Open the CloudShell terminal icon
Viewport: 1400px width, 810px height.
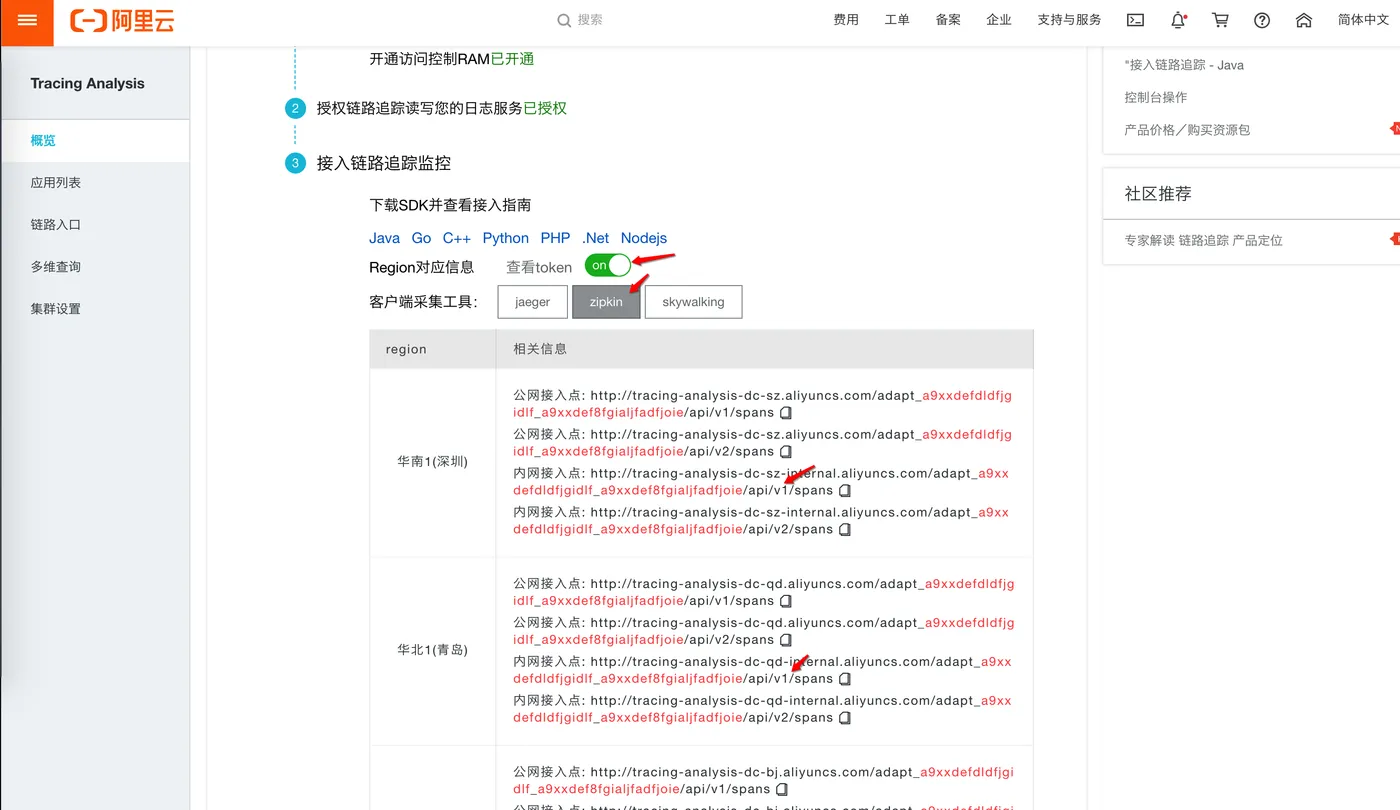pos(1135,20)
